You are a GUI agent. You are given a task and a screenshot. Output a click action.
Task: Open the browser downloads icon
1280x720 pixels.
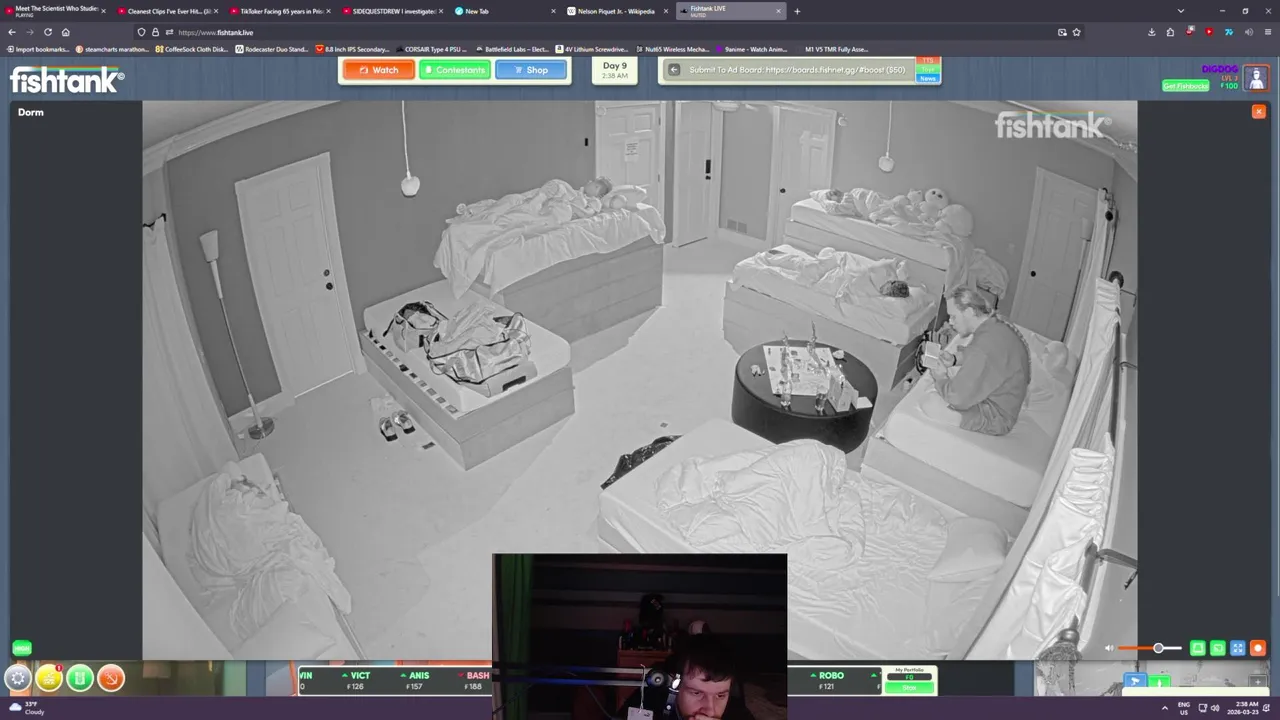point(1152,32)
